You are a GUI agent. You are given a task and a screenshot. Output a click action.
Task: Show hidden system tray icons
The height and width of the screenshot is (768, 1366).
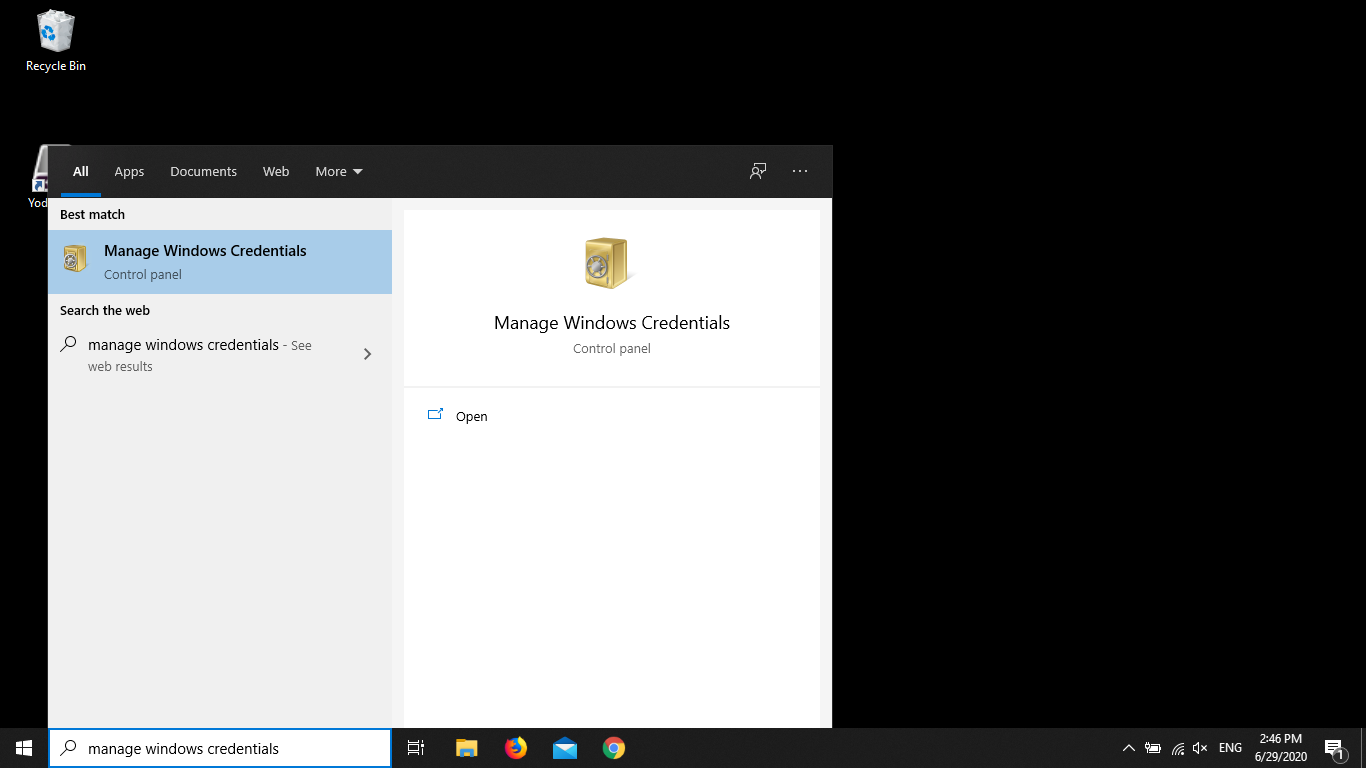click(1129, 748)
